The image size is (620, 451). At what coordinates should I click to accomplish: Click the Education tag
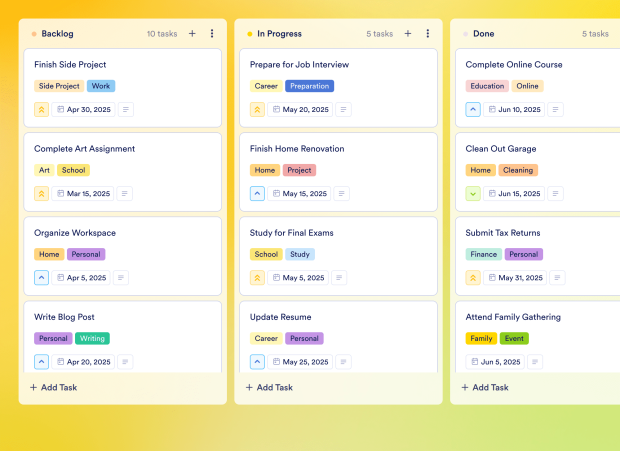[487, 86]
